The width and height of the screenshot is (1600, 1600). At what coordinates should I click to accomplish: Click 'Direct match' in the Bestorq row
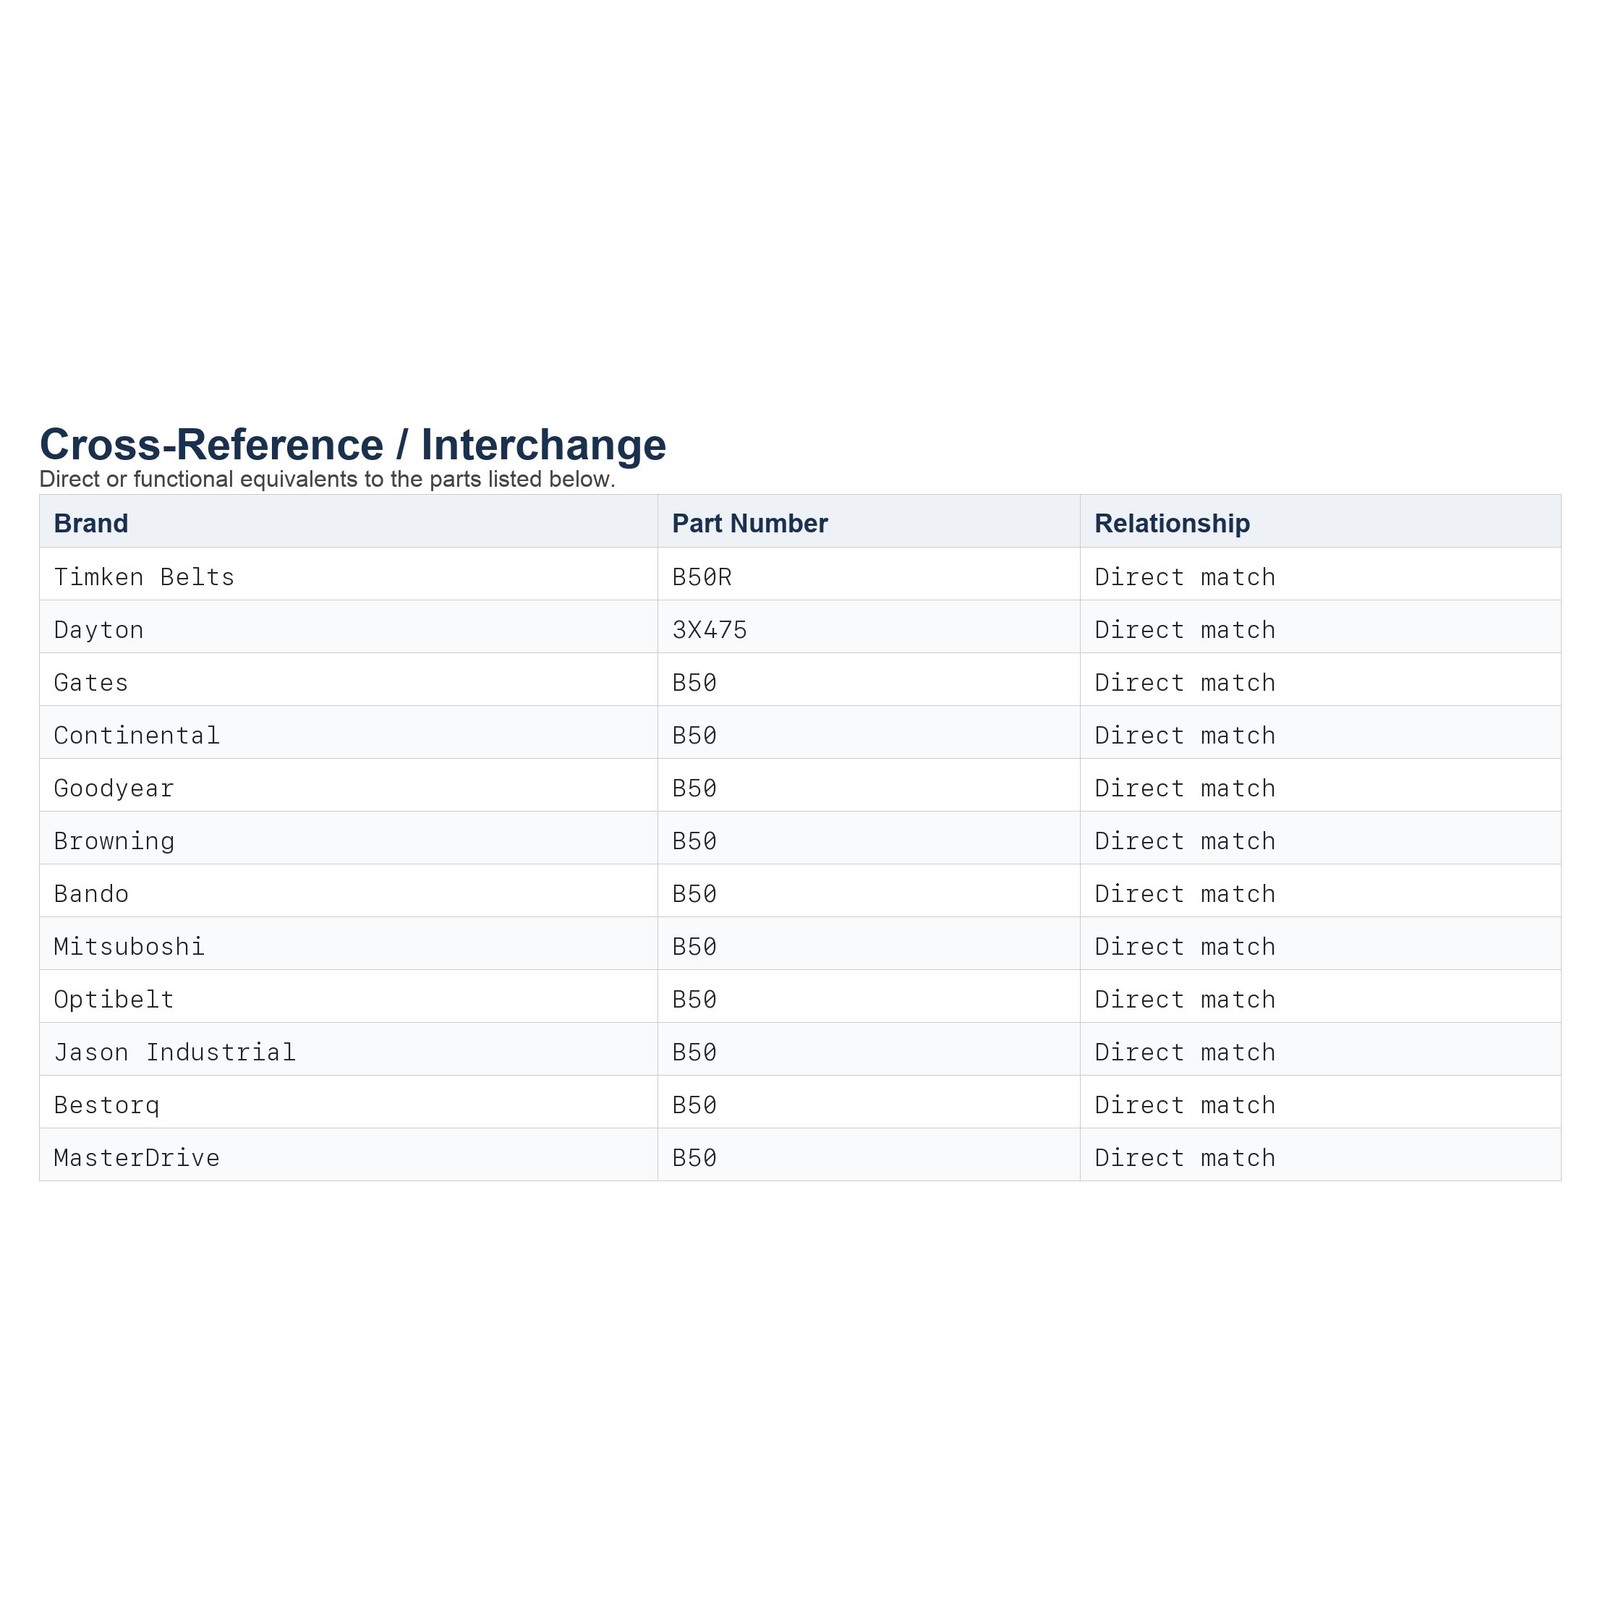(x=1185, y=1106)
